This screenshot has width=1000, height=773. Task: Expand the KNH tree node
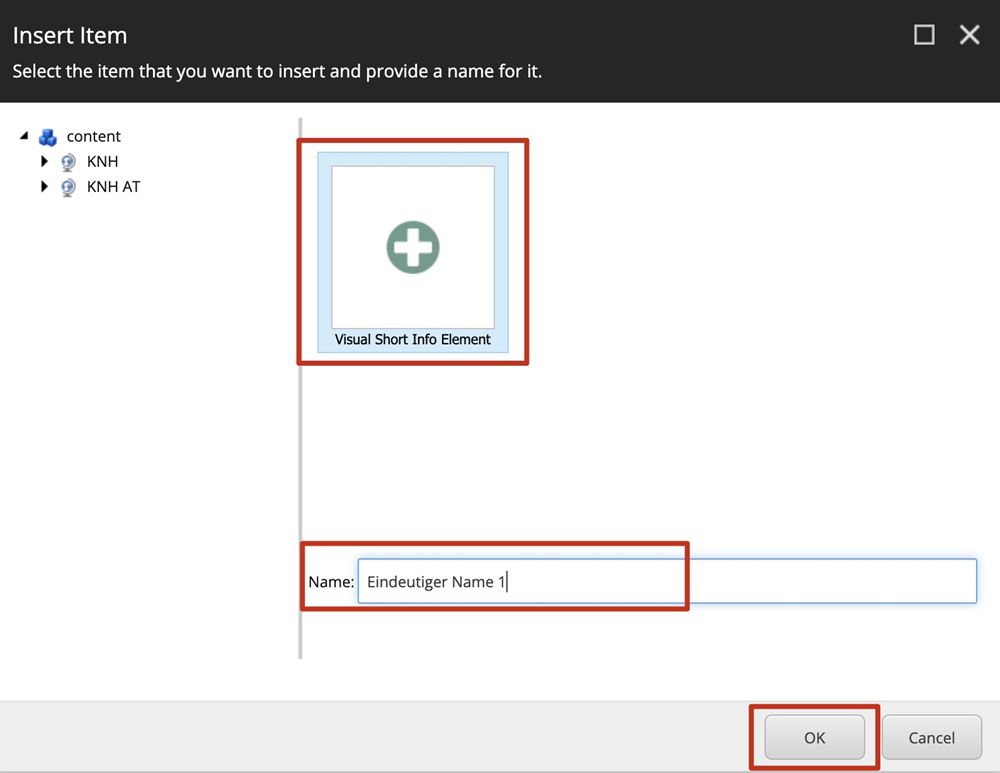click(44, 161)
